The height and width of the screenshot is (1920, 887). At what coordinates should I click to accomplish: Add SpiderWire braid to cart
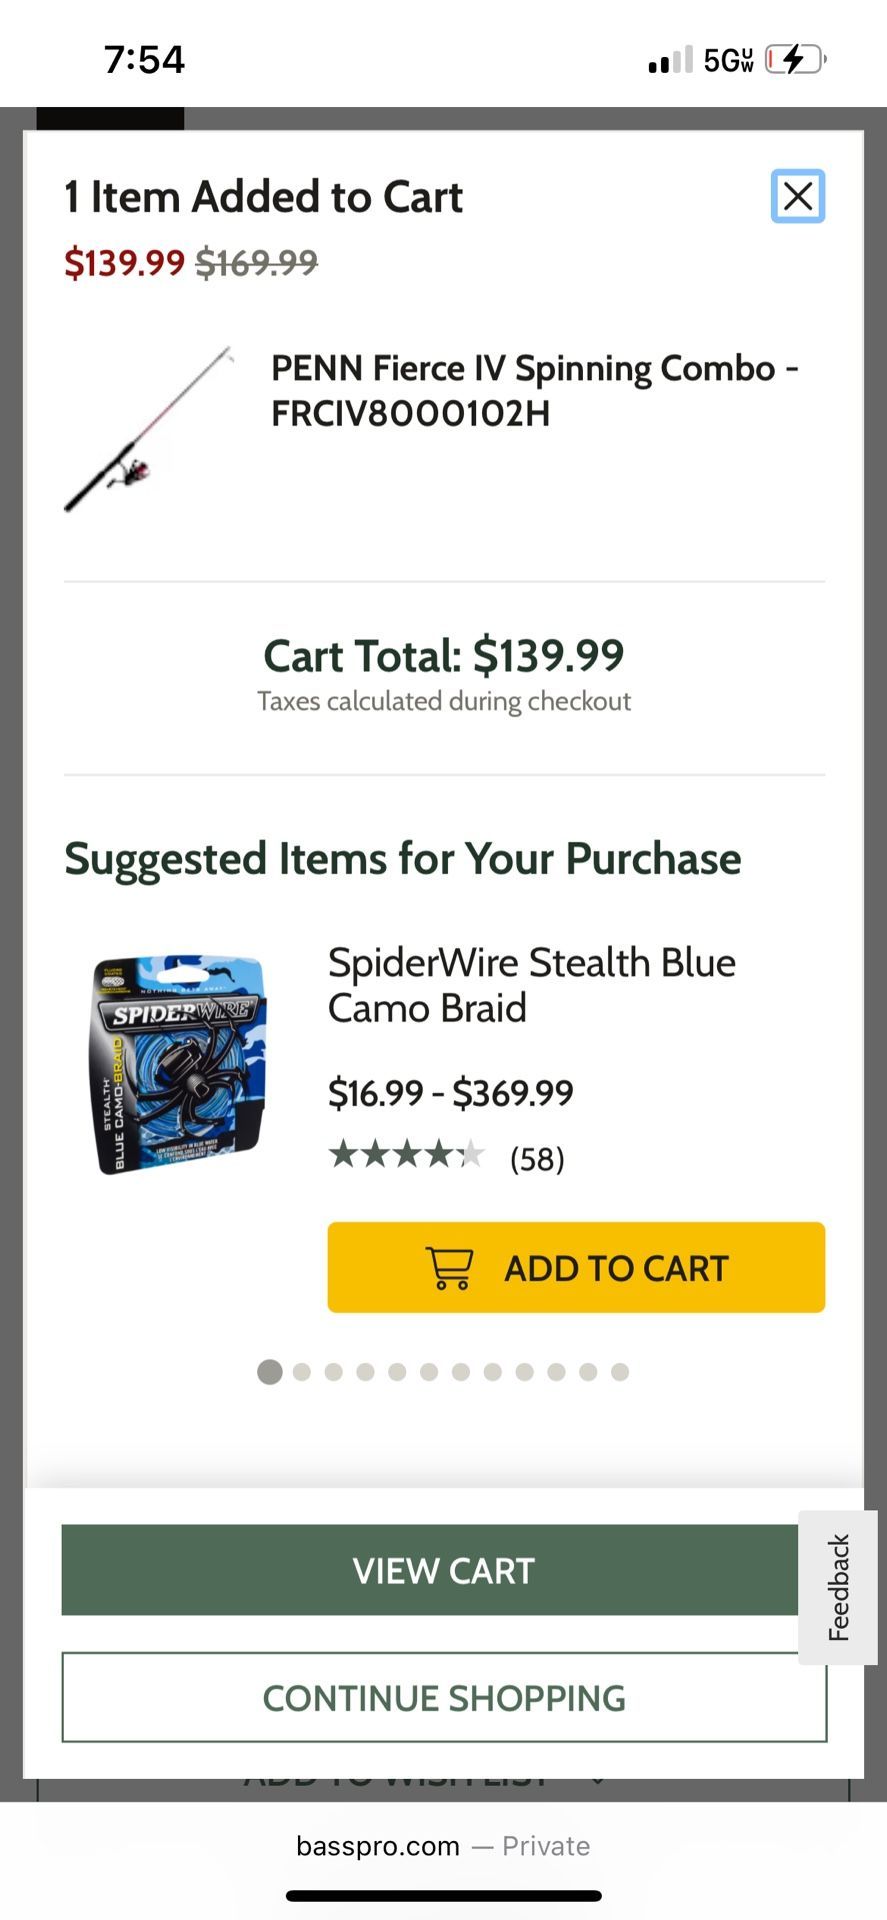576,1267
